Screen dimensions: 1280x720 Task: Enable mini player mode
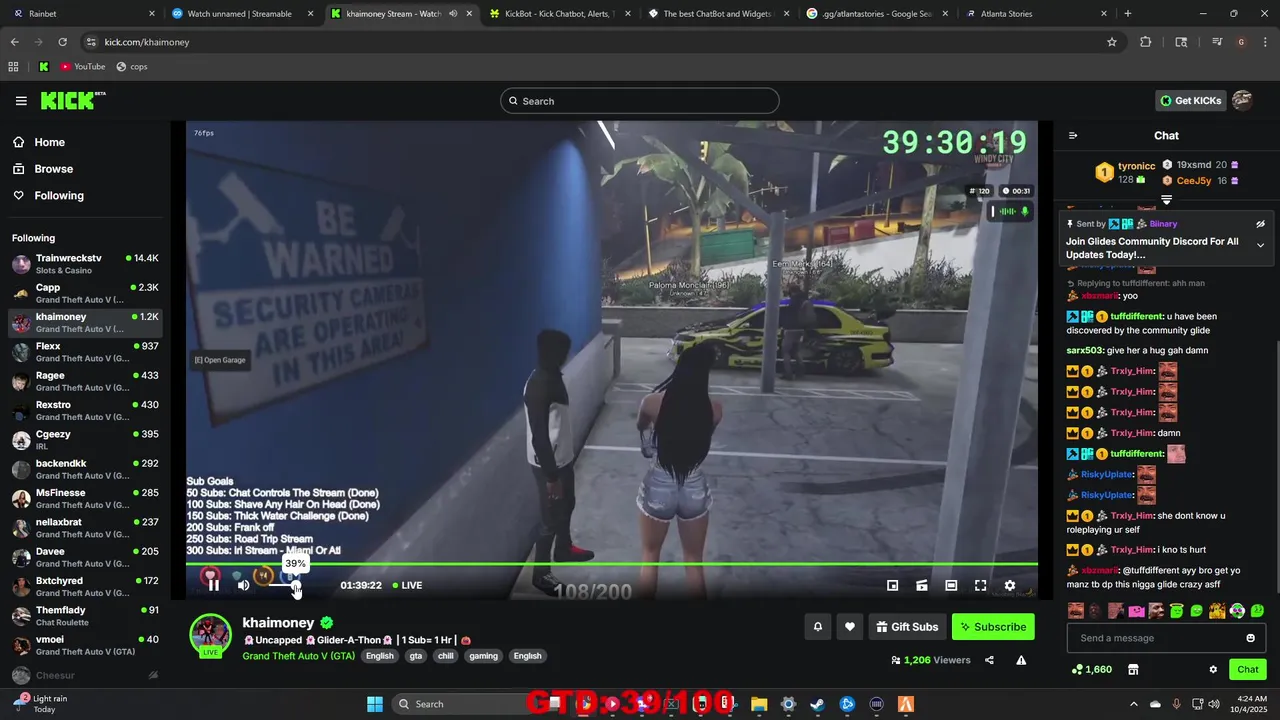click(893, 585)
